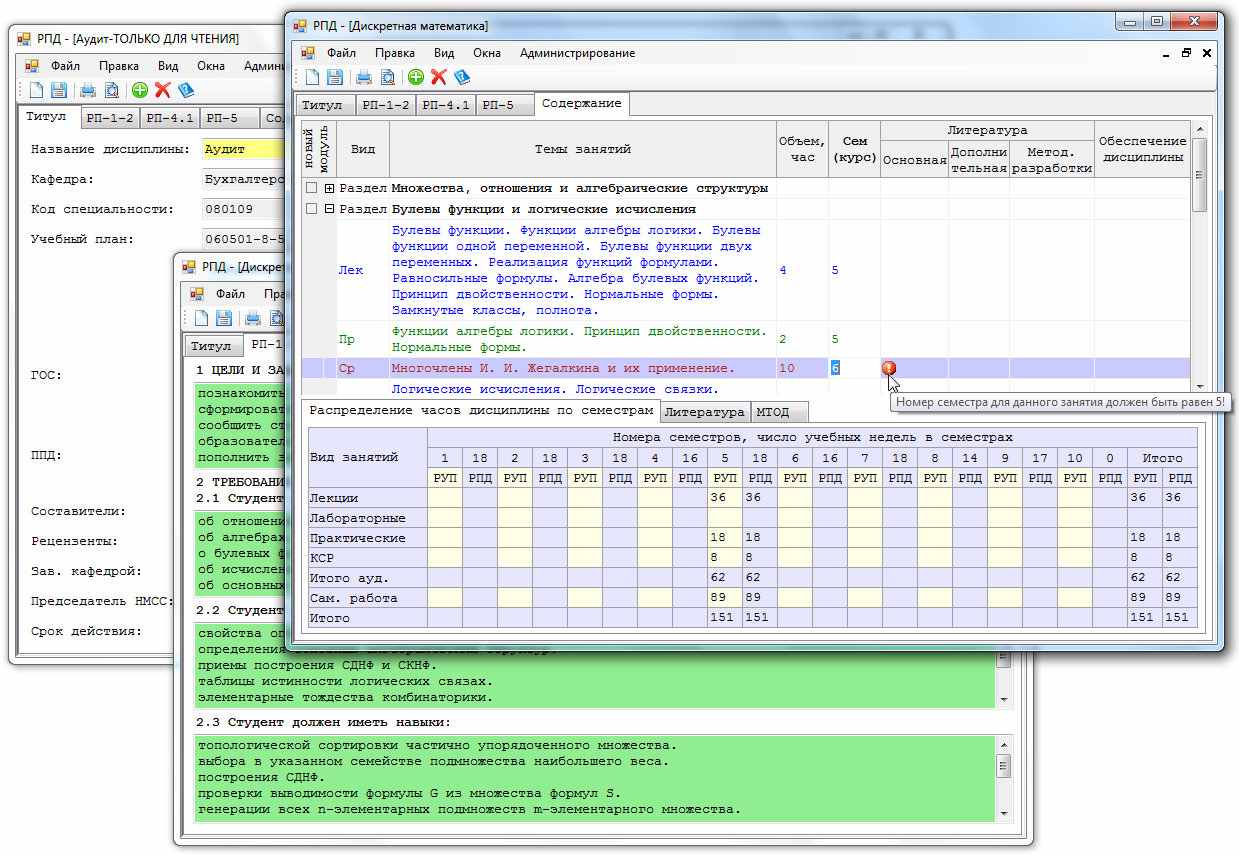Viewport: 1239px width, 855px height.
Task: Open the Help book icon in front window
Action: [x=461, y=77]
